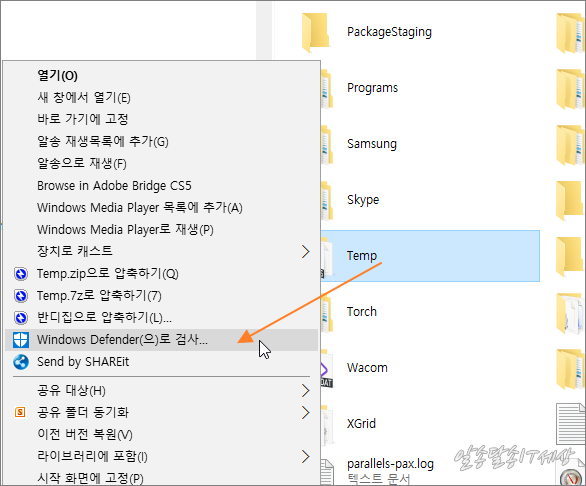Open the 라이브러리에 포함(I) menu entry
Screen dimensions: 586x486
pos(161,456)
